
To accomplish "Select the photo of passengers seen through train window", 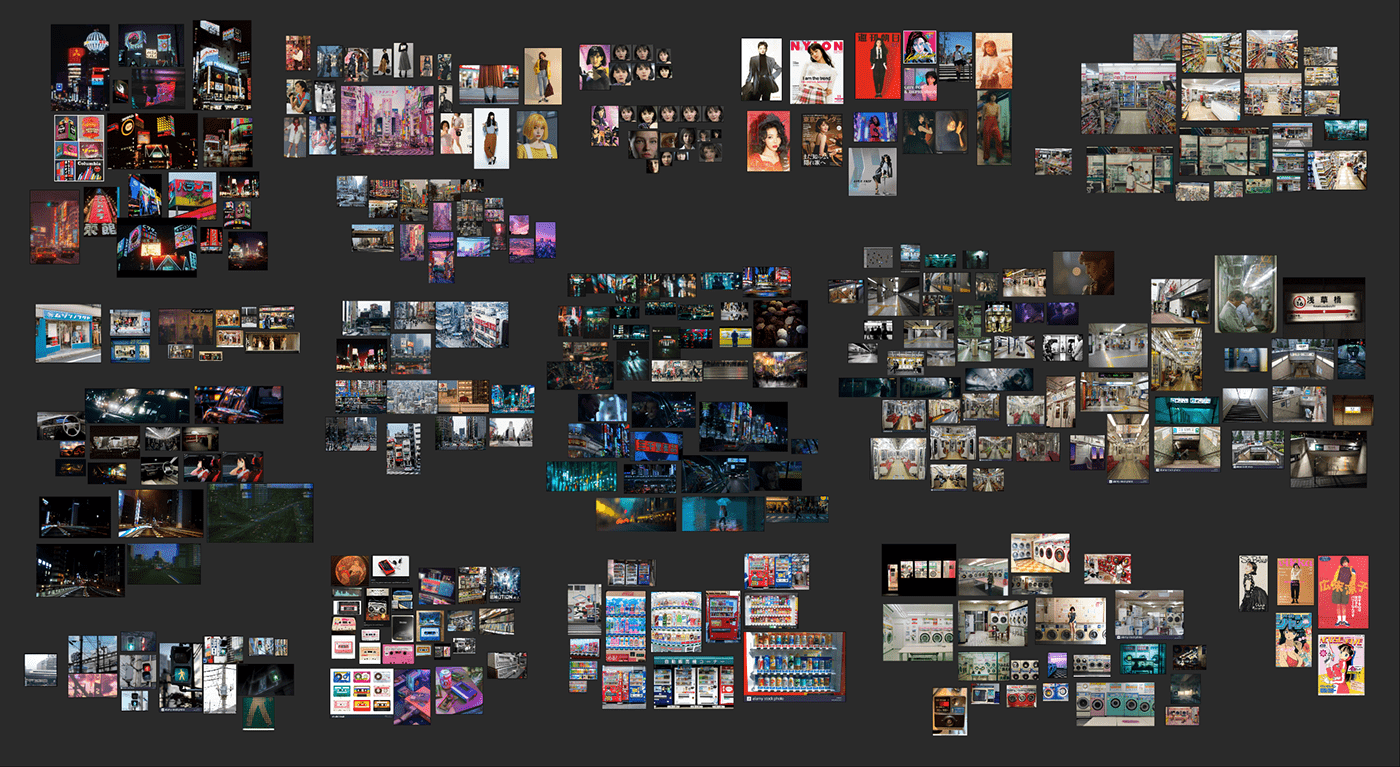I will [x=1246, y=294].
